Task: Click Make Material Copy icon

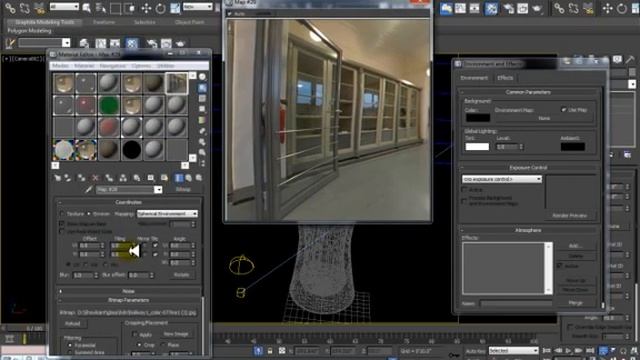Action: click(109, 178)
